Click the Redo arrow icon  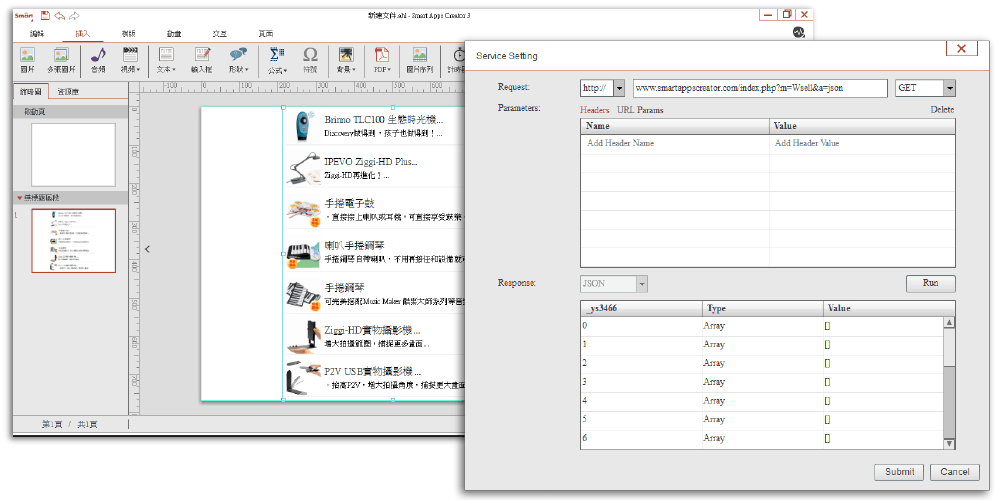[75, 15]
